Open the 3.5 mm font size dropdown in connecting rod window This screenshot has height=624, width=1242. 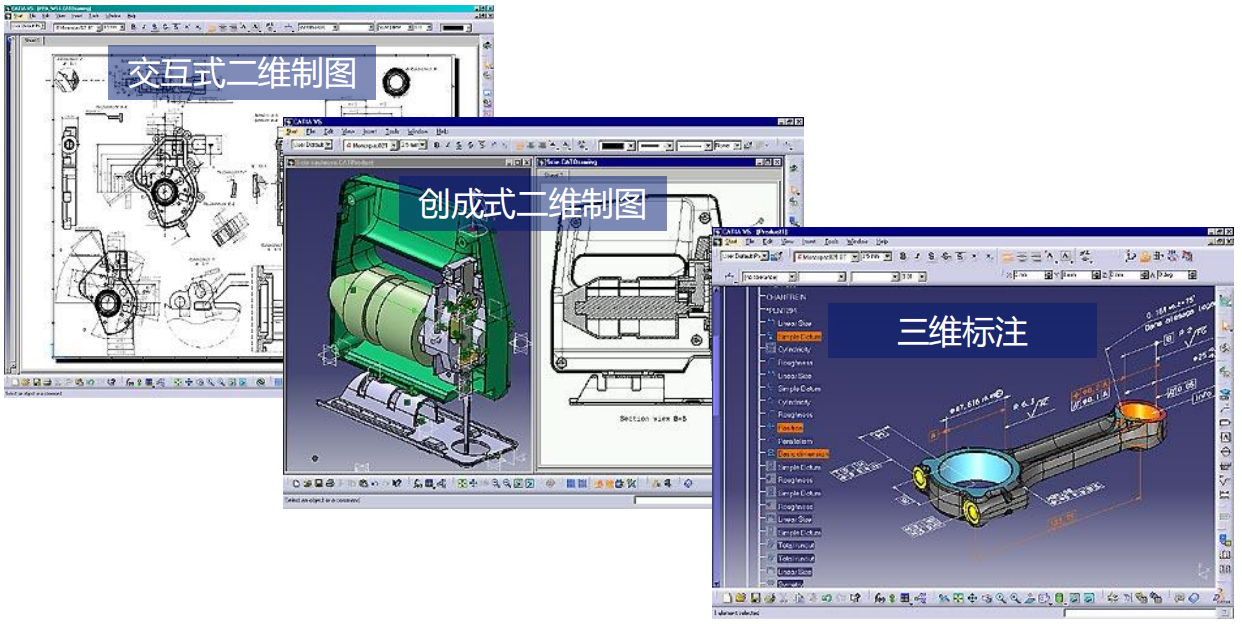[x=876, y=256]
